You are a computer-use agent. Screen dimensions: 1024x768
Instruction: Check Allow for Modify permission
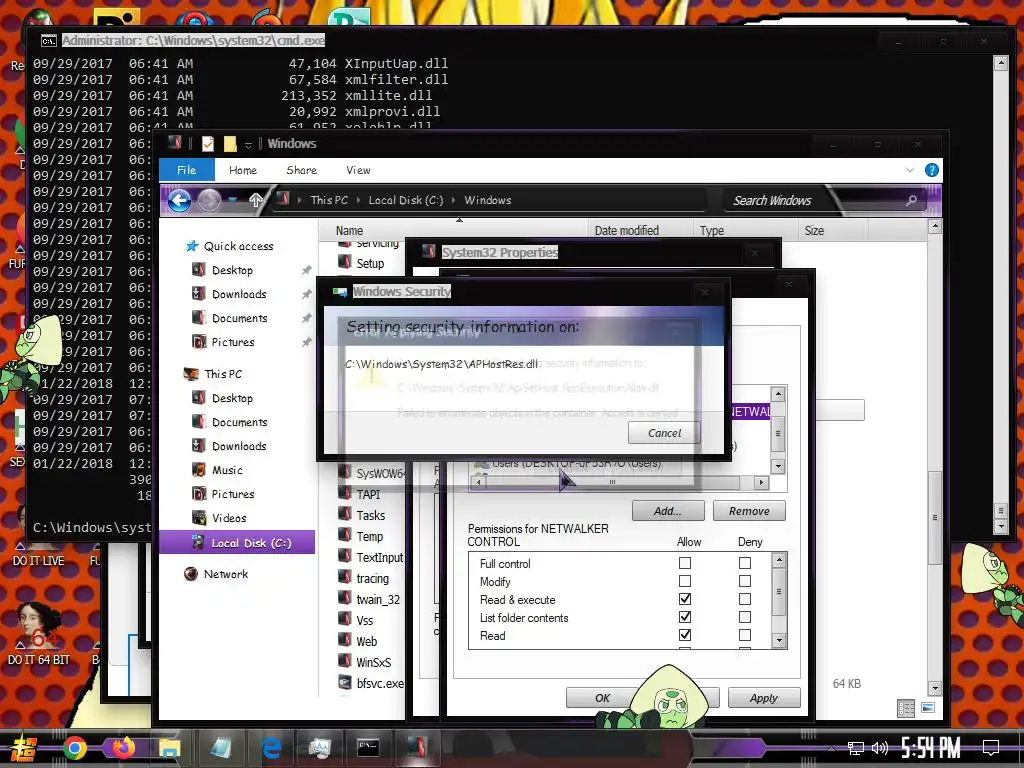pyautogui.click(x=684, y=581)
